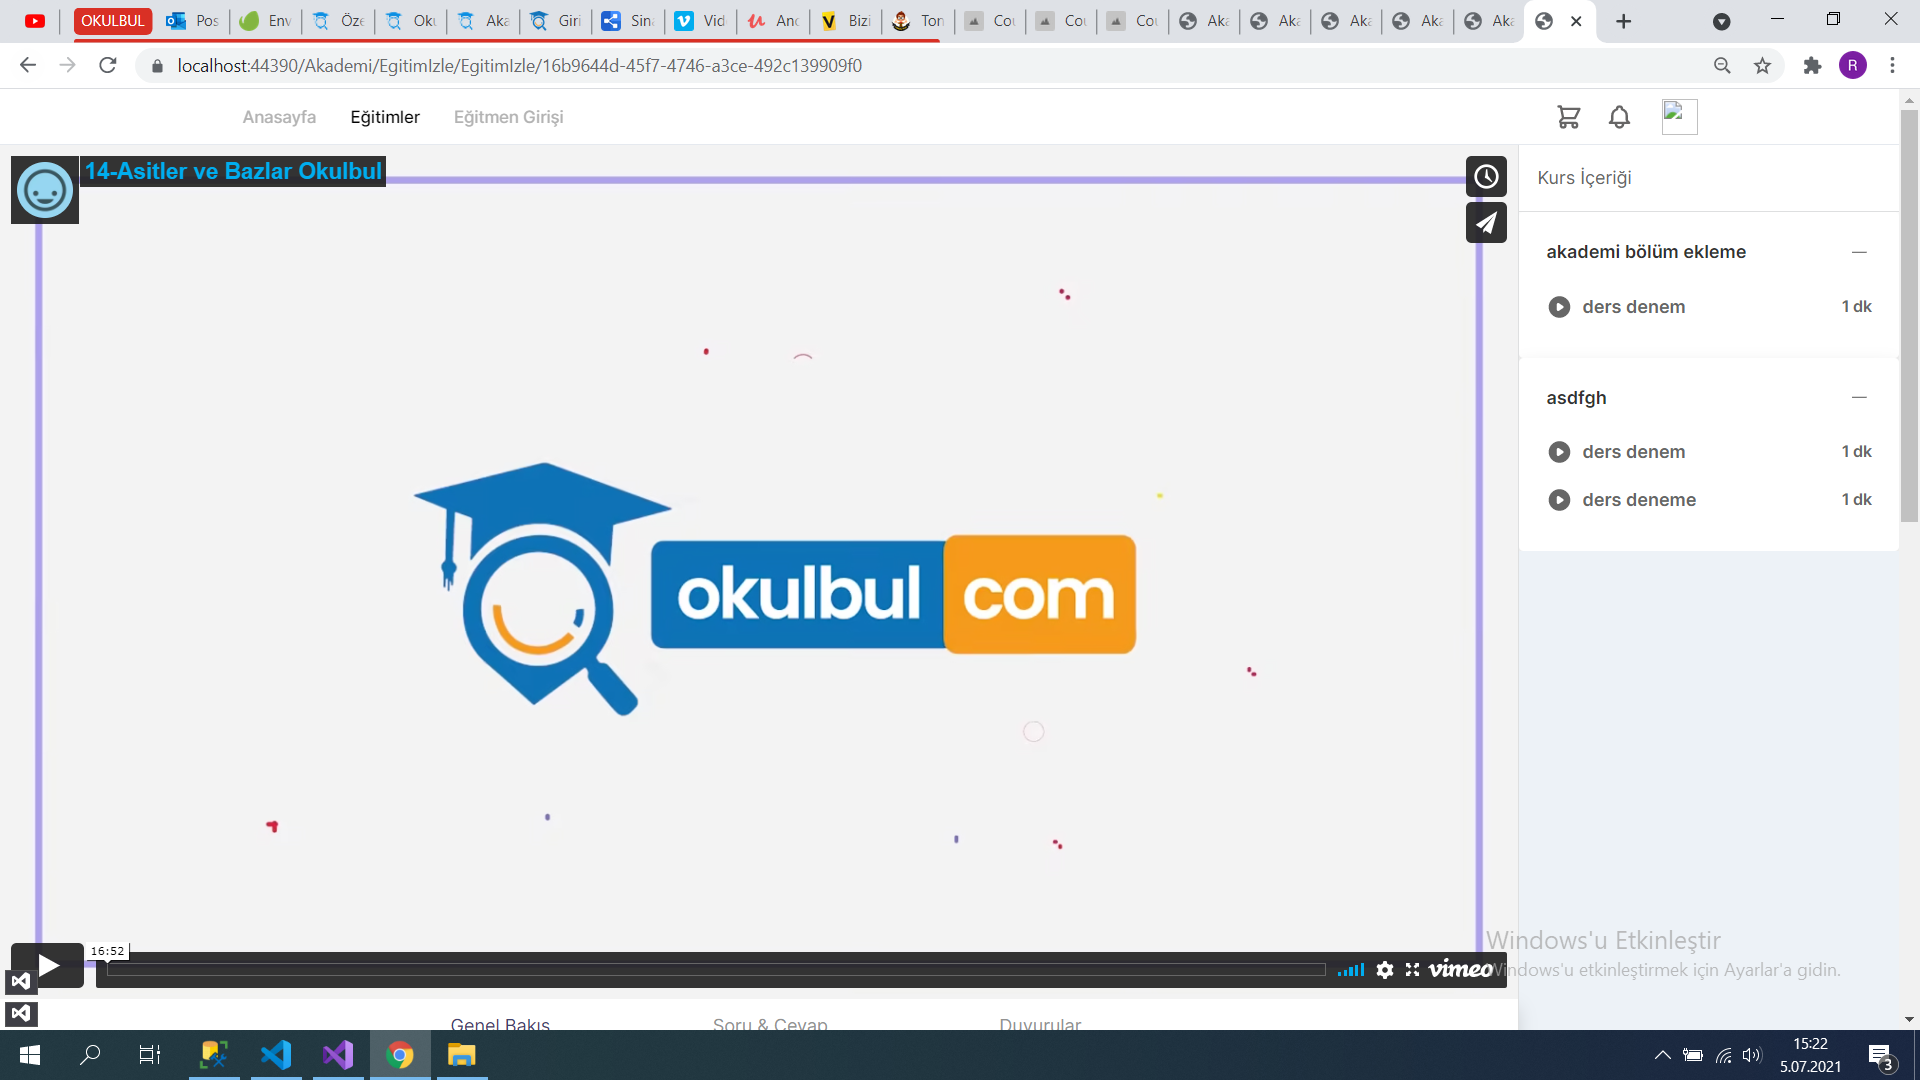Image resolution: width=1920 pixels, height=1080 pixels.
Task: Play the 'ders deneme' lesson
Action: pyautogui.click(x=1709, y=500)
